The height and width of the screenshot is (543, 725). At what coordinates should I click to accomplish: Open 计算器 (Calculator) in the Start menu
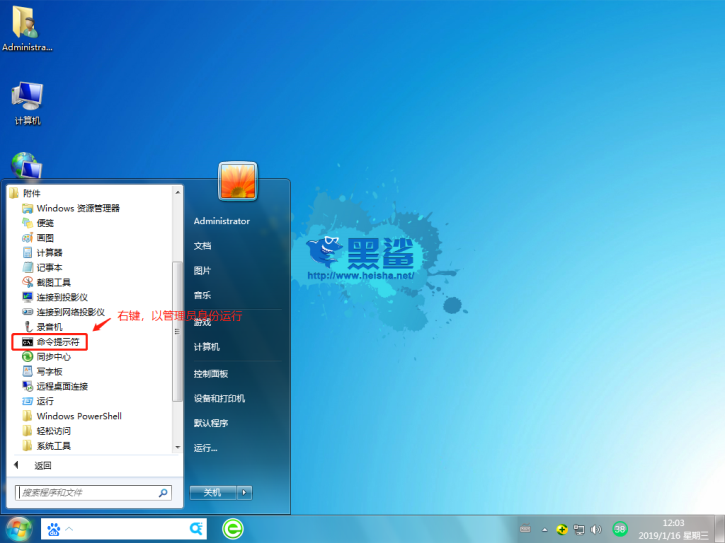click(49, 253)
